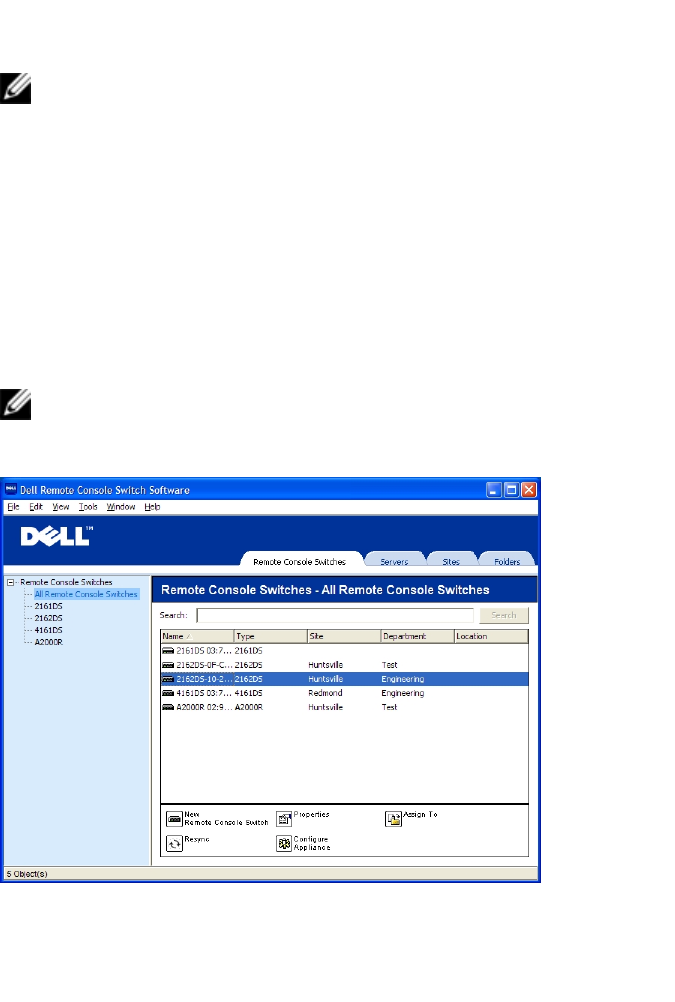675x1002 pixels.
Task: Click inside the Search text field
Action: coord(335,615)
